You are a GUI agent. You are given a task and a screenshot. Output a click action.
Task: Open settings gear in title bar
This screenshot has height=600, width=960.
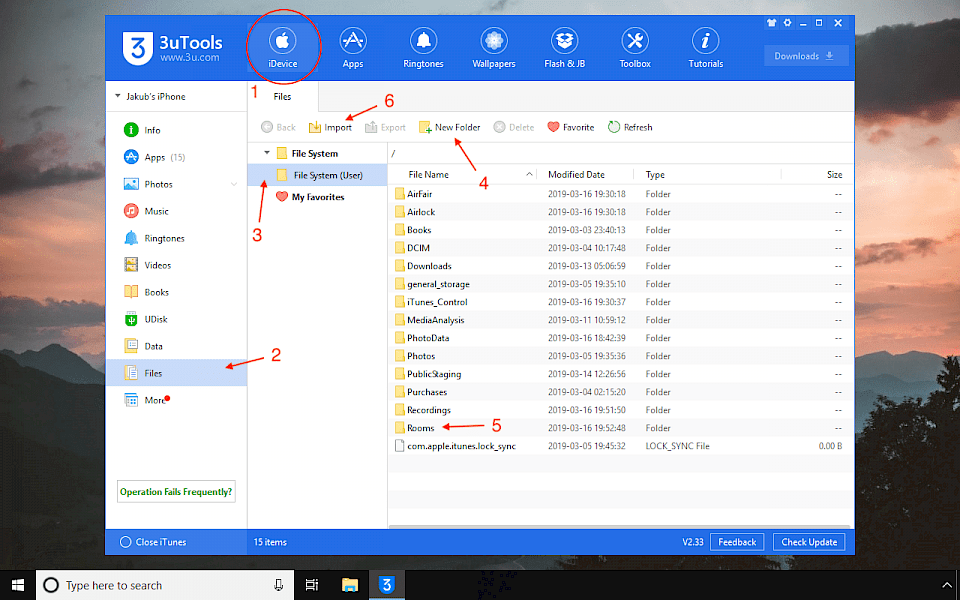click(x=787, y=23)
